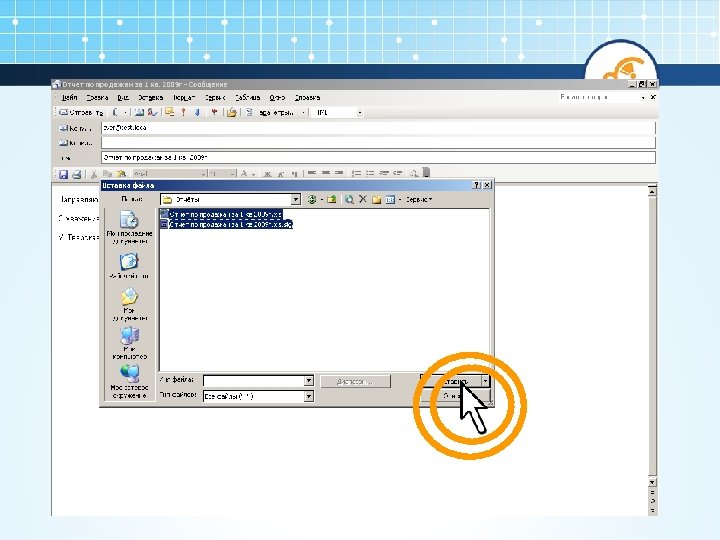Click the Send button in the message toolbar

[81, 112]
